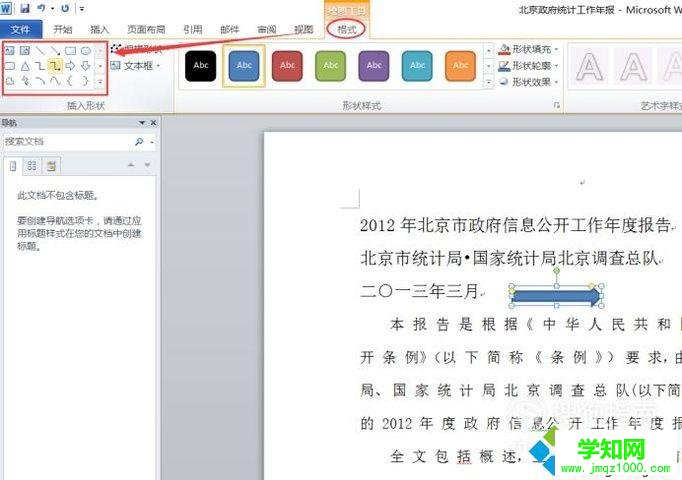Open the 形状轮廓 shape outline dropdown
The image size is (682, 480).
[557, 66]
